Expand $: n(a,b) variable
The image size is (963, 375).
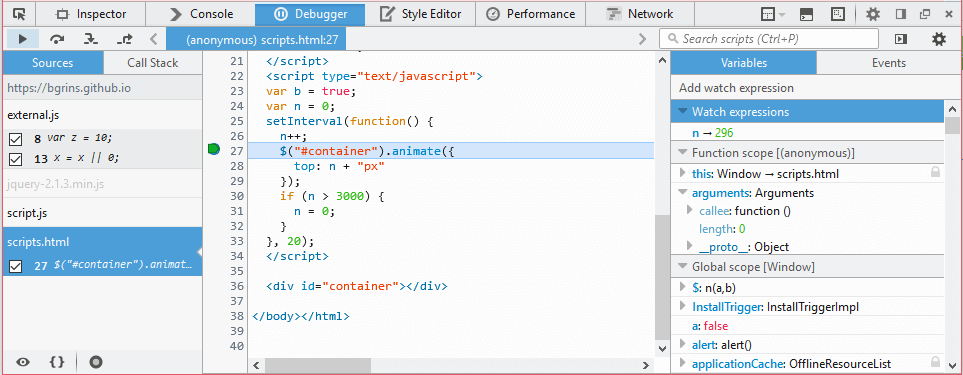click(x=682, y=287)
